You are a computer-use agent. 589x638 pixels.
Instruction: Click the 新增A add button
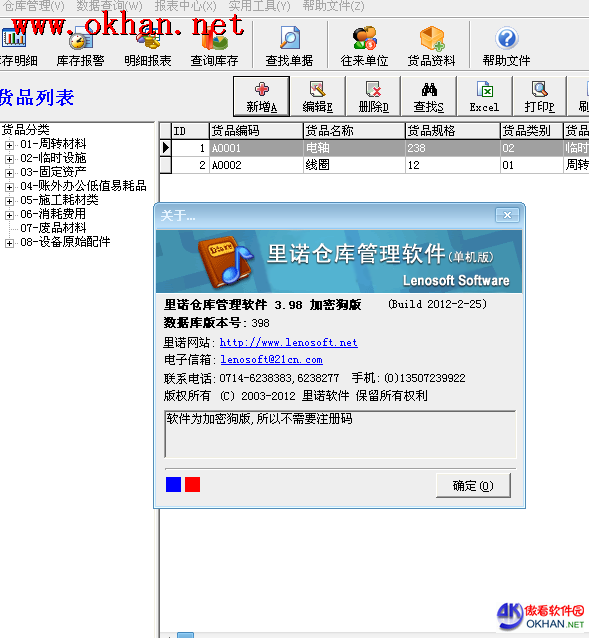coord(262,96)
